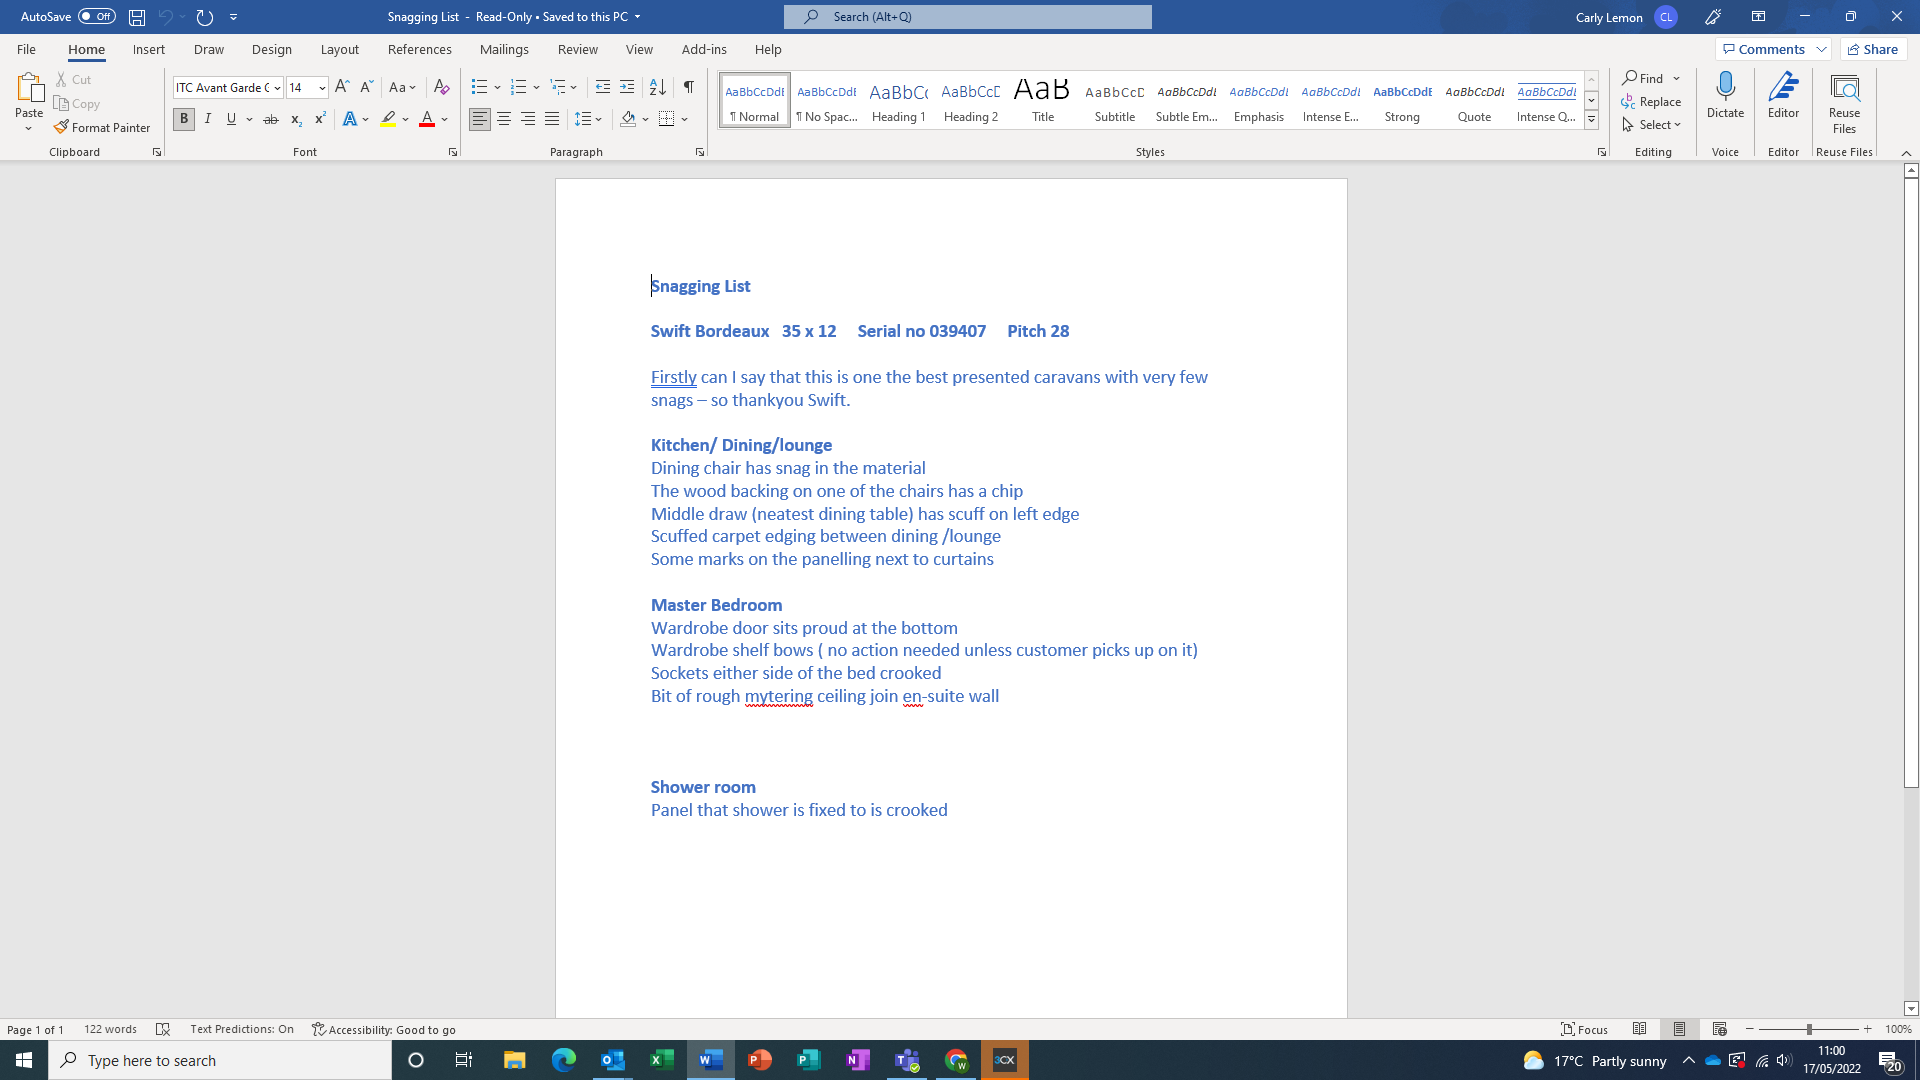Viewport: 1920px width, 1080px height.
Task: Click the Format Painter icon
Action: 62,127
